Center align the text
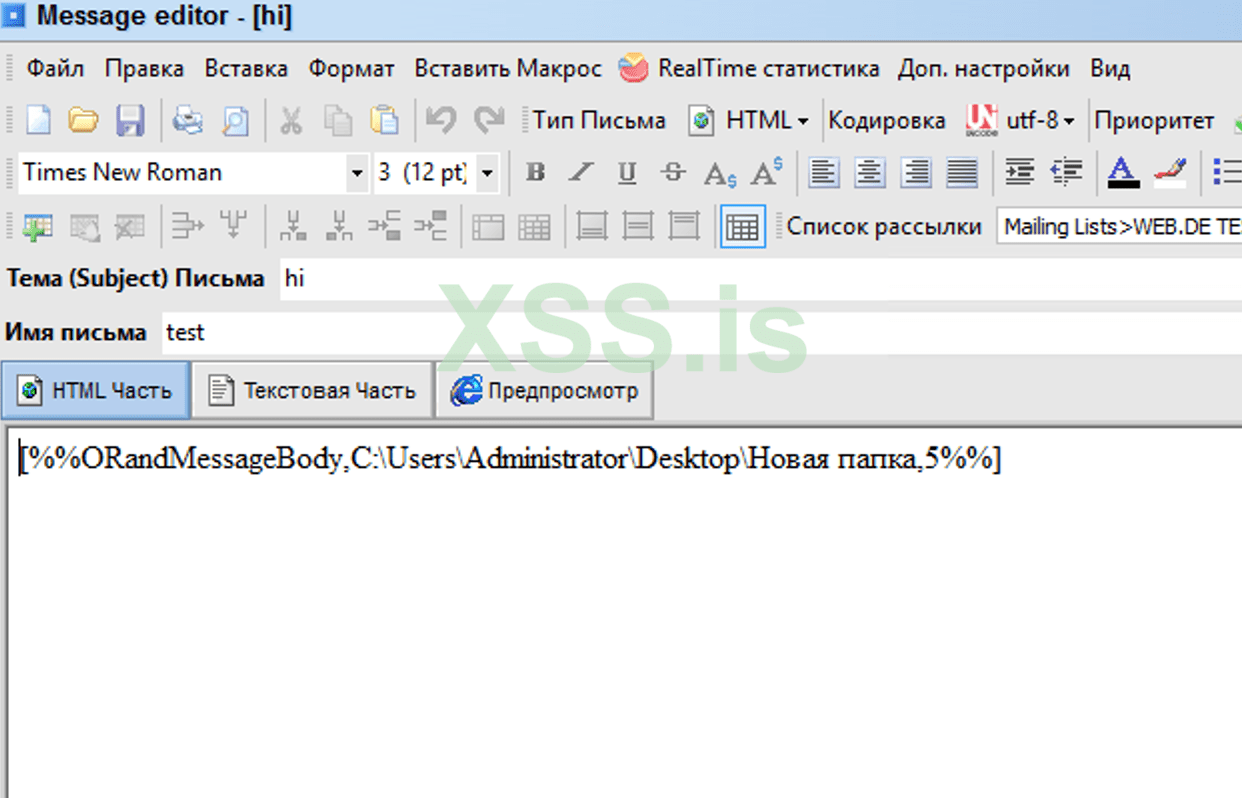 click(870, 172)
